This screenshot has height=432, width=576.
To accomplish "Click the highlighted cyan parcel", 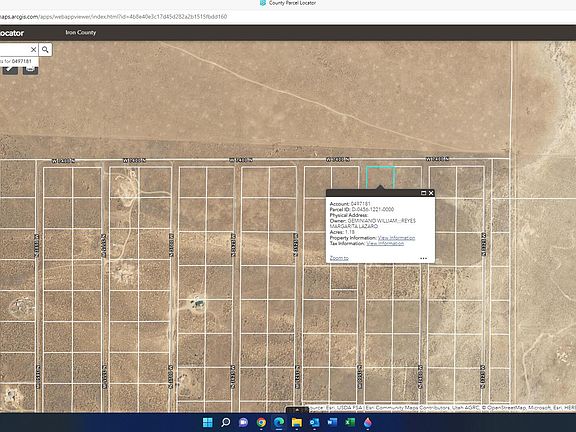I will tap(381, 177).
